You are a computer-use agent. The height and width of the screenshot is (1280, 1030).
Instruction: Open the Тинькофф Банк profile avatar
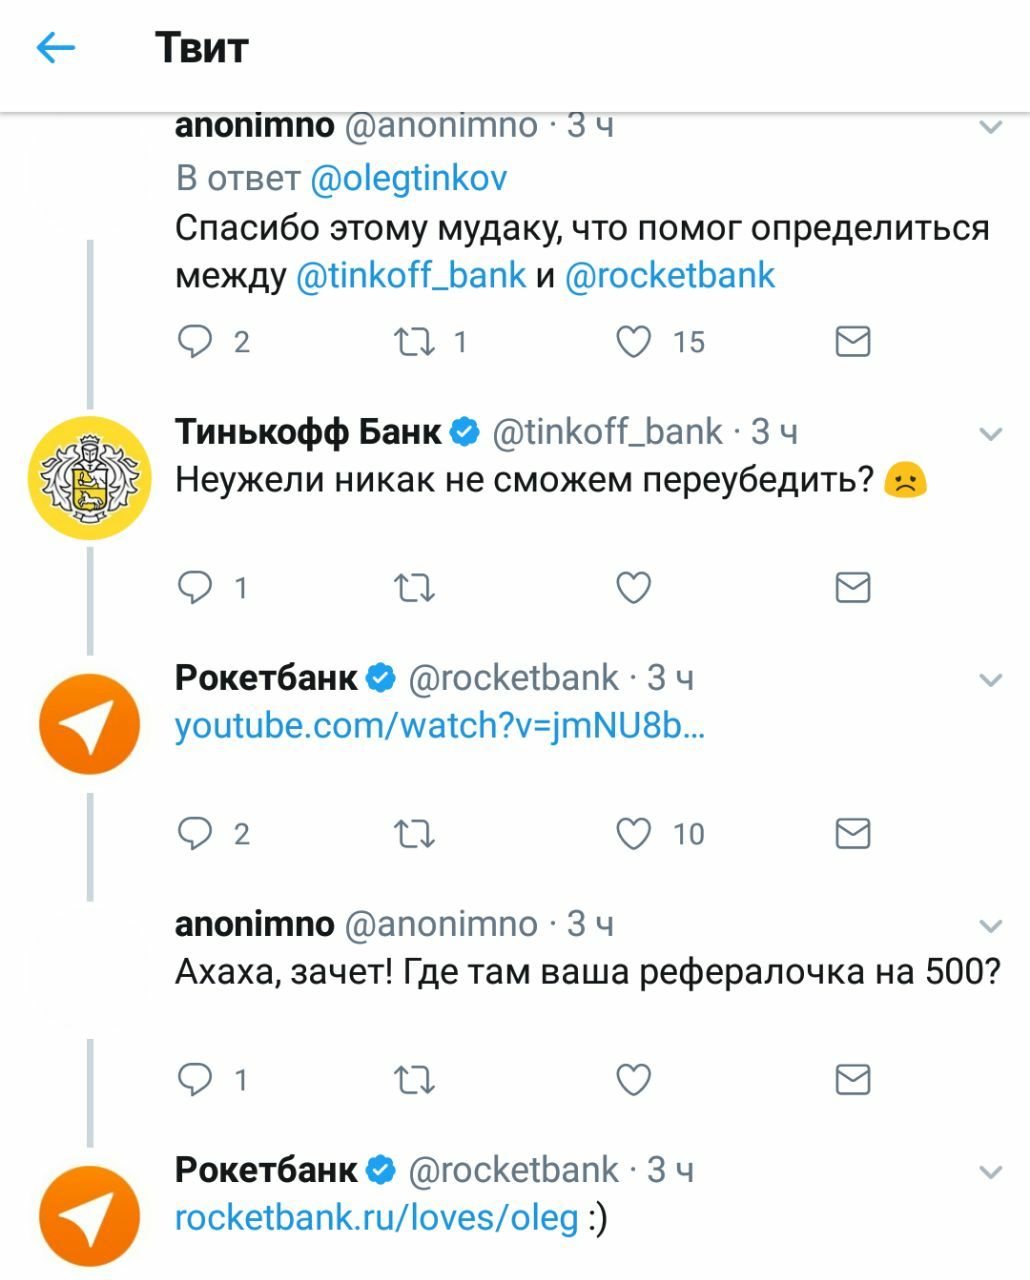point(89,478)
